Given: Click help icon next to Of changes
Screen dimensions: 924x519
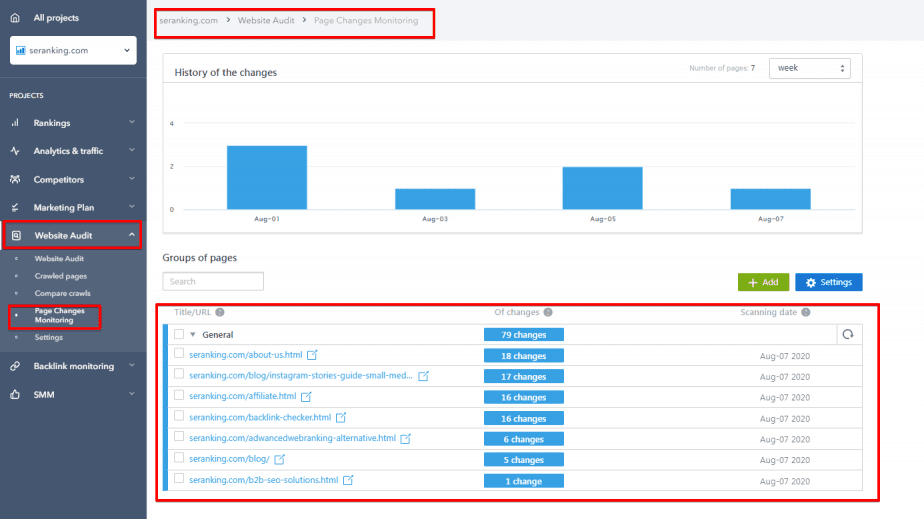Looking at the screenshot, I should [548, 312].
